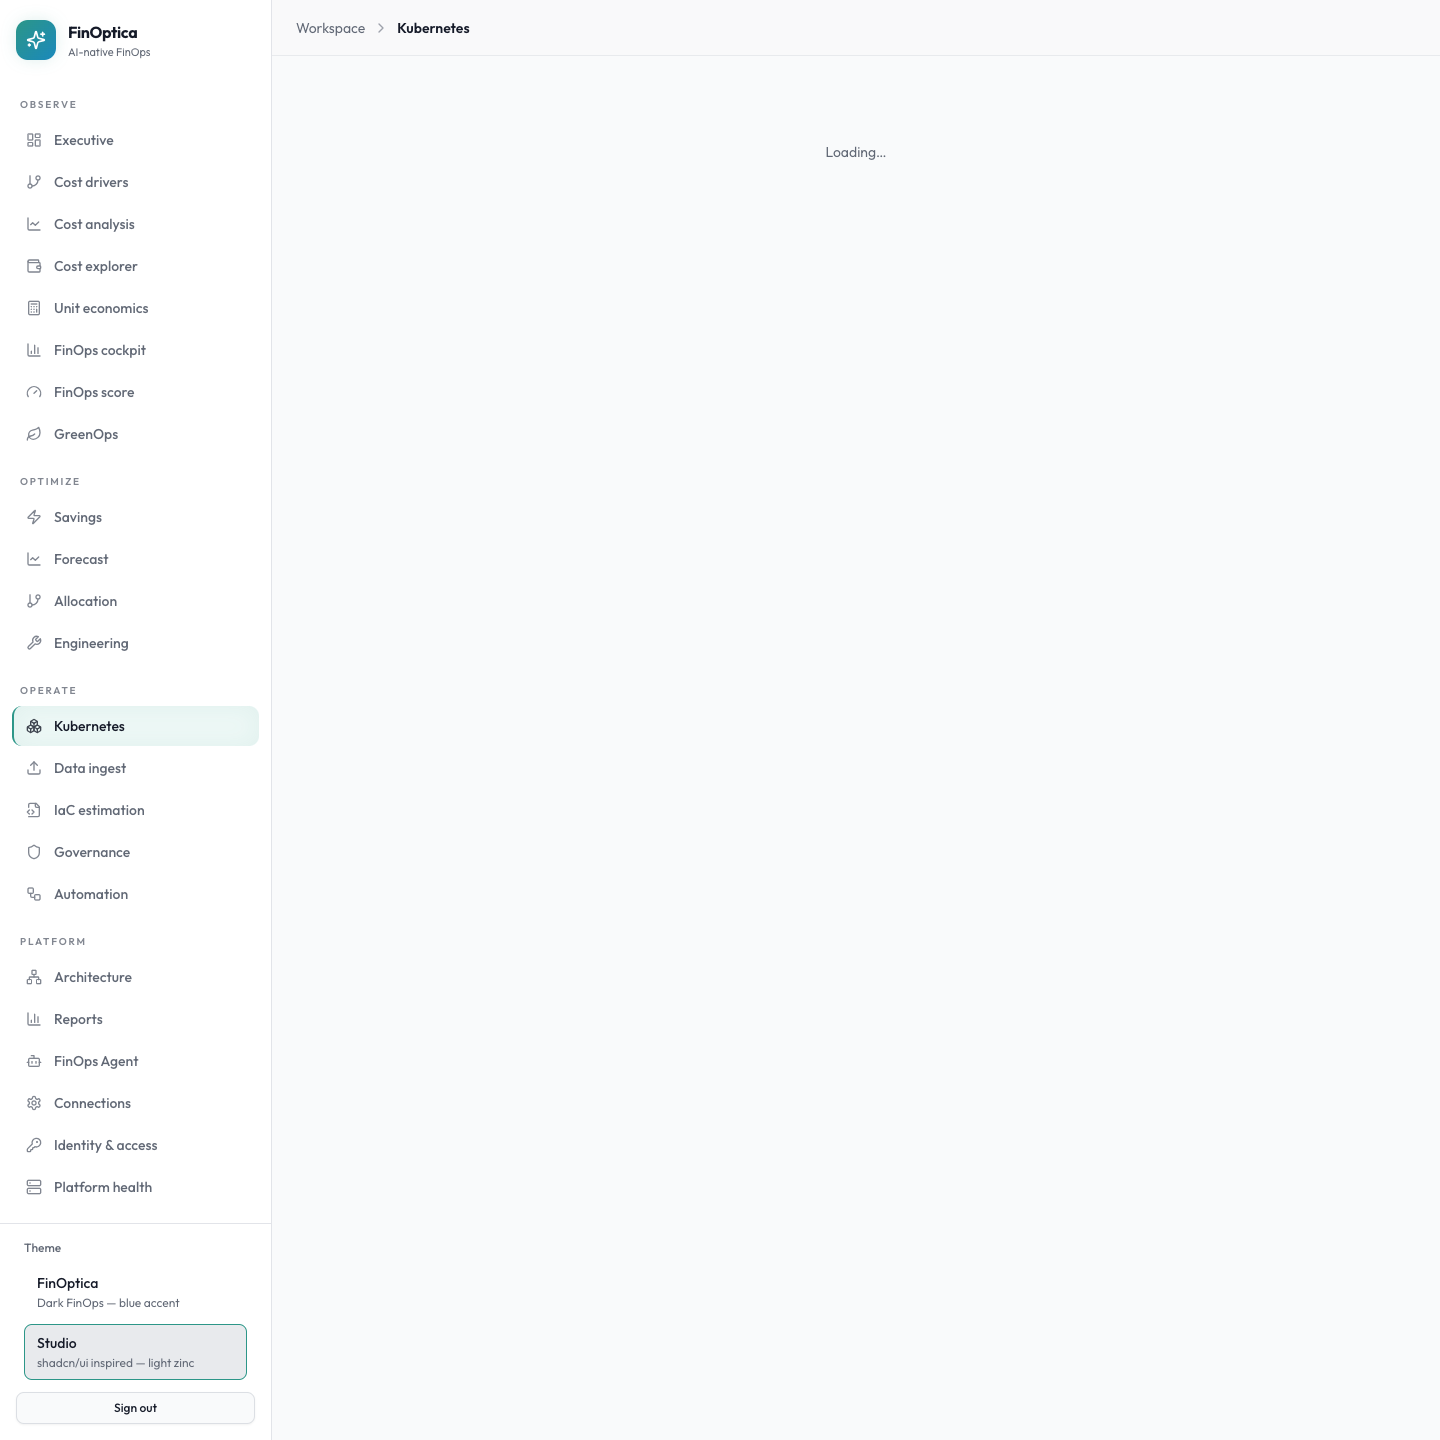Open the Identity & access label
Screen dimensions: 1440x1440
(105, 1145)
